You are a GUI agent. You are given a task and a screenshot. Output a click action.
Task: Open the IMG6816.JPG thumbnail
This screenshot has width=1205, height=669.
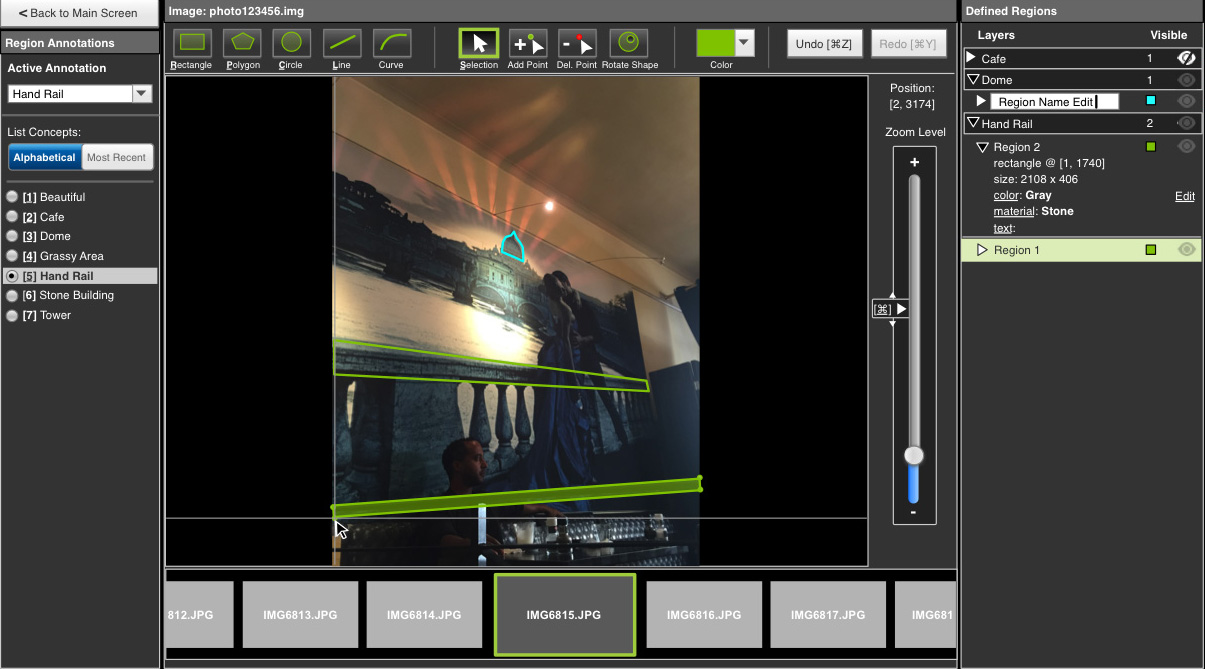(x=704, y=615)
